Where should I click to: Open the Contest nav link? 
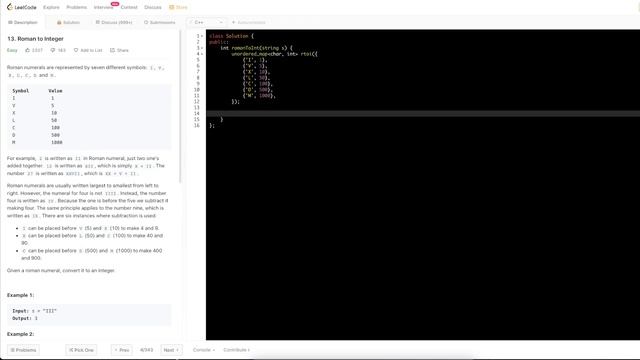pos(129,7)
